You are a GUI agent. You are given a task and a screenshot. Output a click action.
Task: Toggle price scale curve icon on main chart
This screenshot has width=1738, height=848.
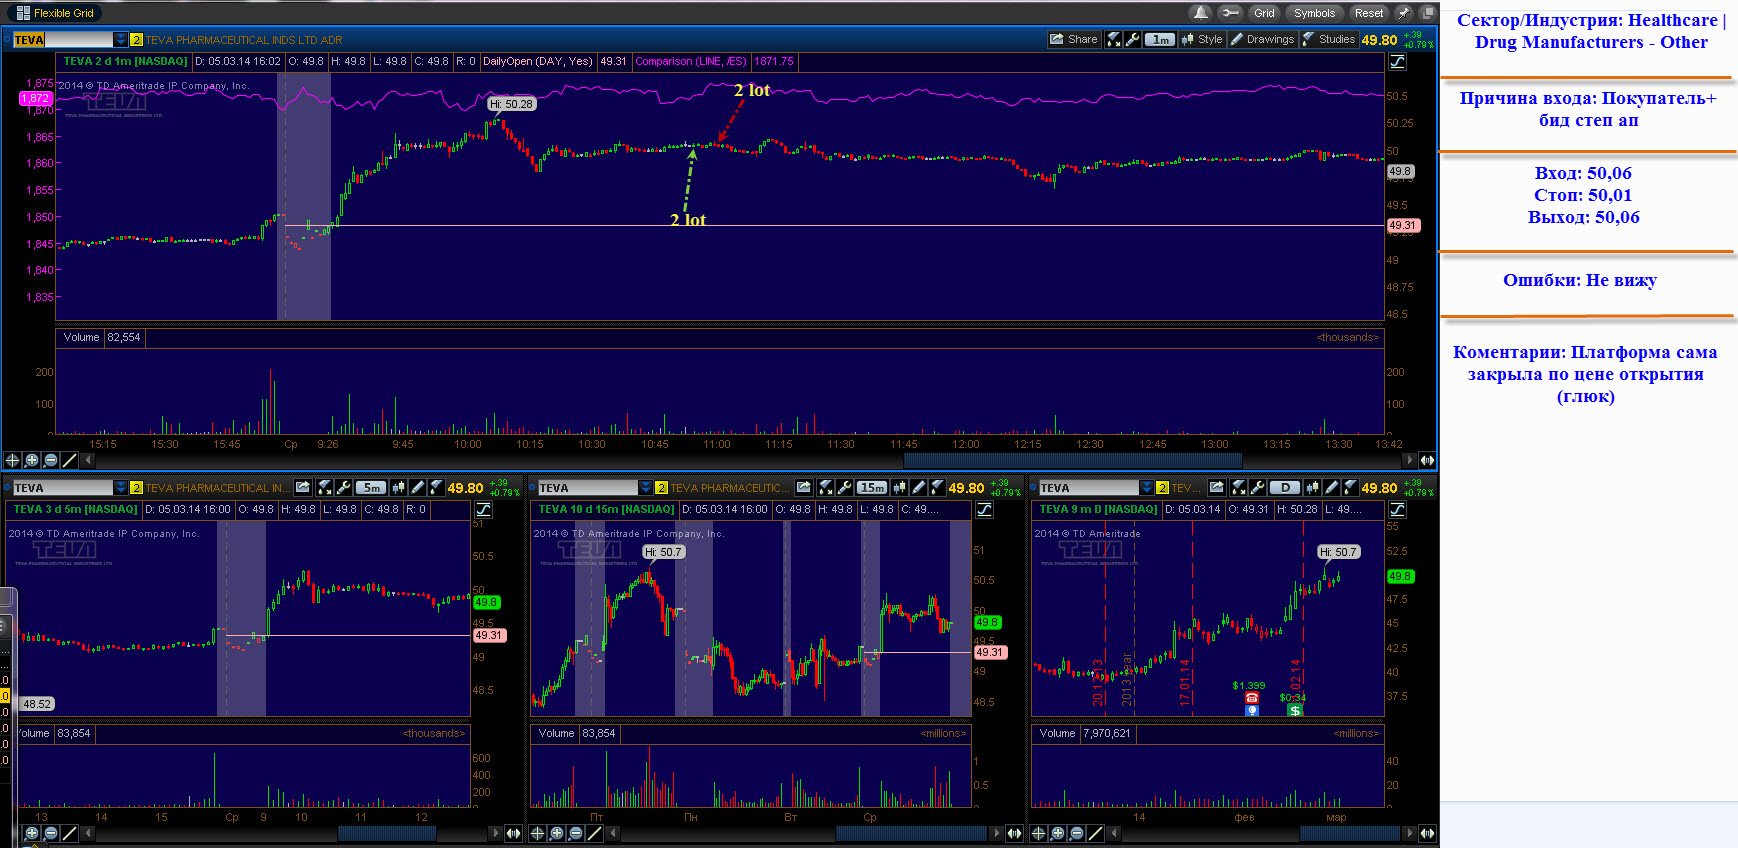pyautogui.click(x=1397, y=62)
